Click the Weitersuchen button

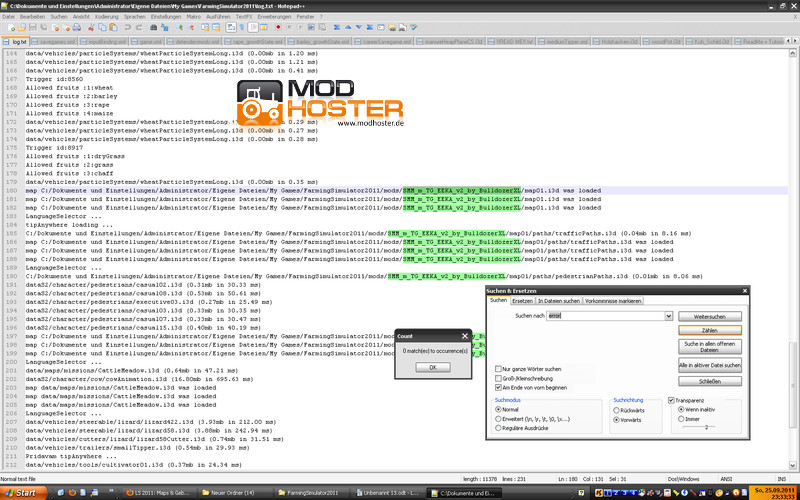[710, 317]
